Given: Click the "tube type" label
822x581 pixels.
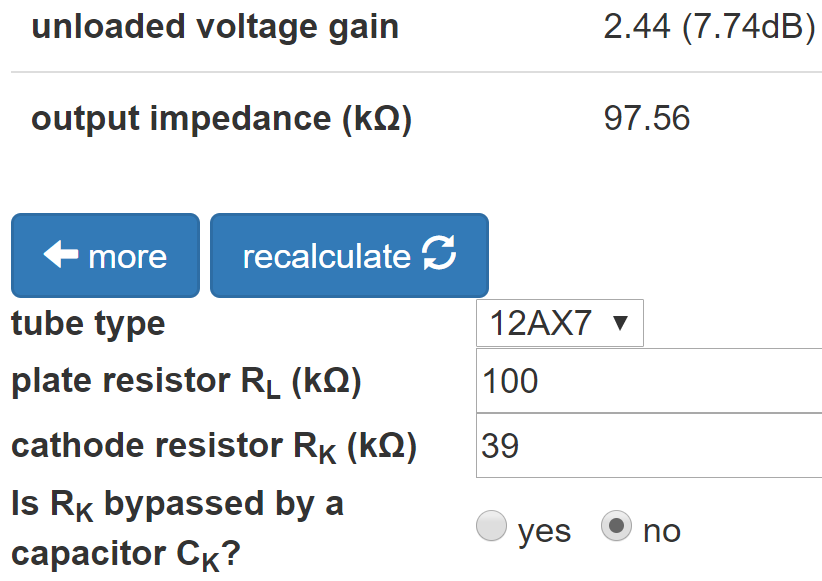Looking at the screenshot, I should 88,324.
